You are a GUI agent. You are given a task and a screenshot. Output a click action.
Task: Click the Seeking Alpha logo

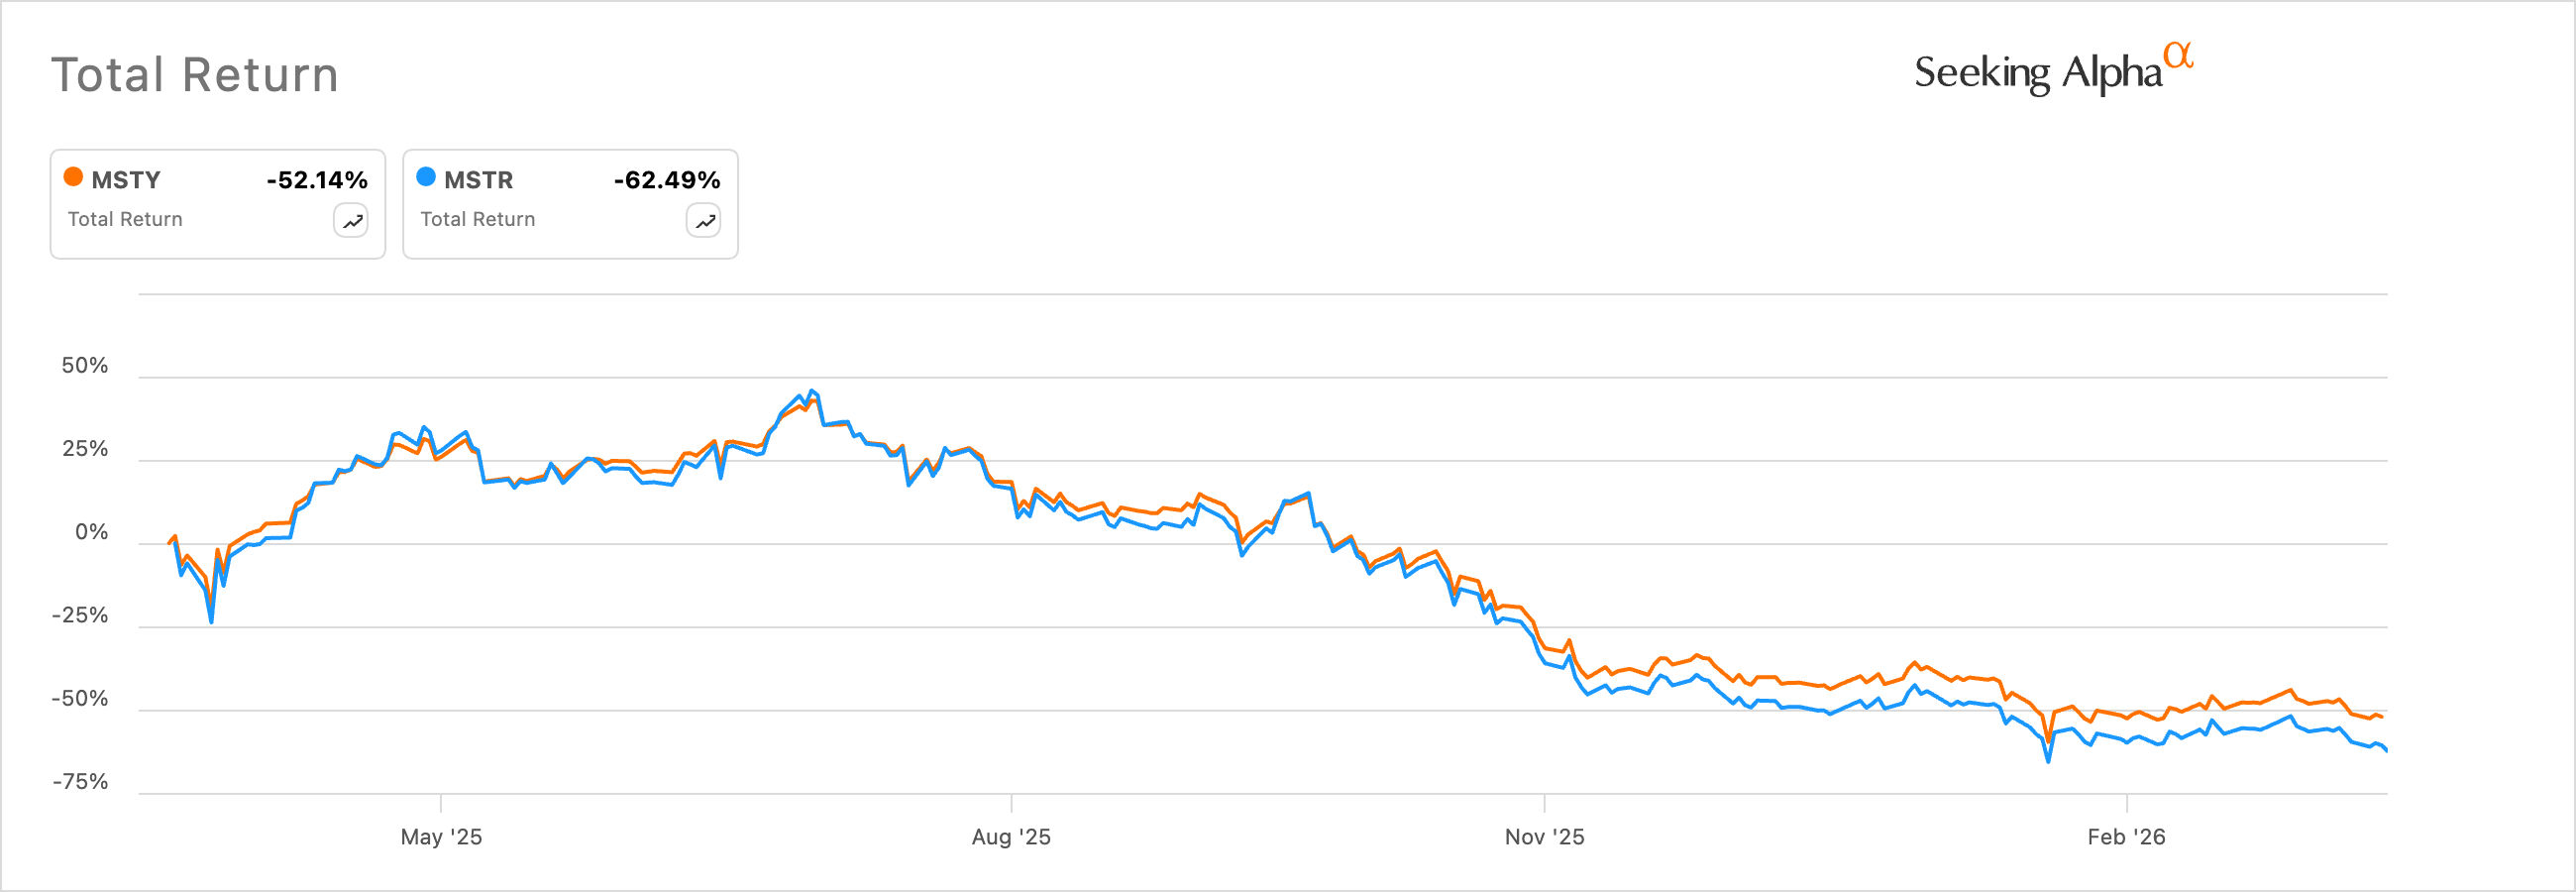(2038, 73)
